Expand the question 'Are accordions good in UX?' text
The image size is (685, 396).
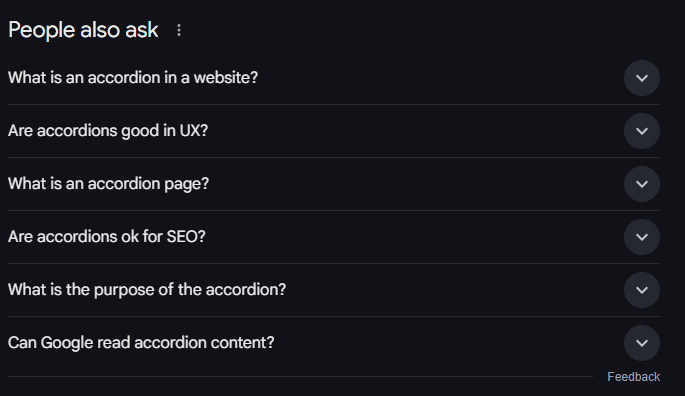tap(108, 131)
